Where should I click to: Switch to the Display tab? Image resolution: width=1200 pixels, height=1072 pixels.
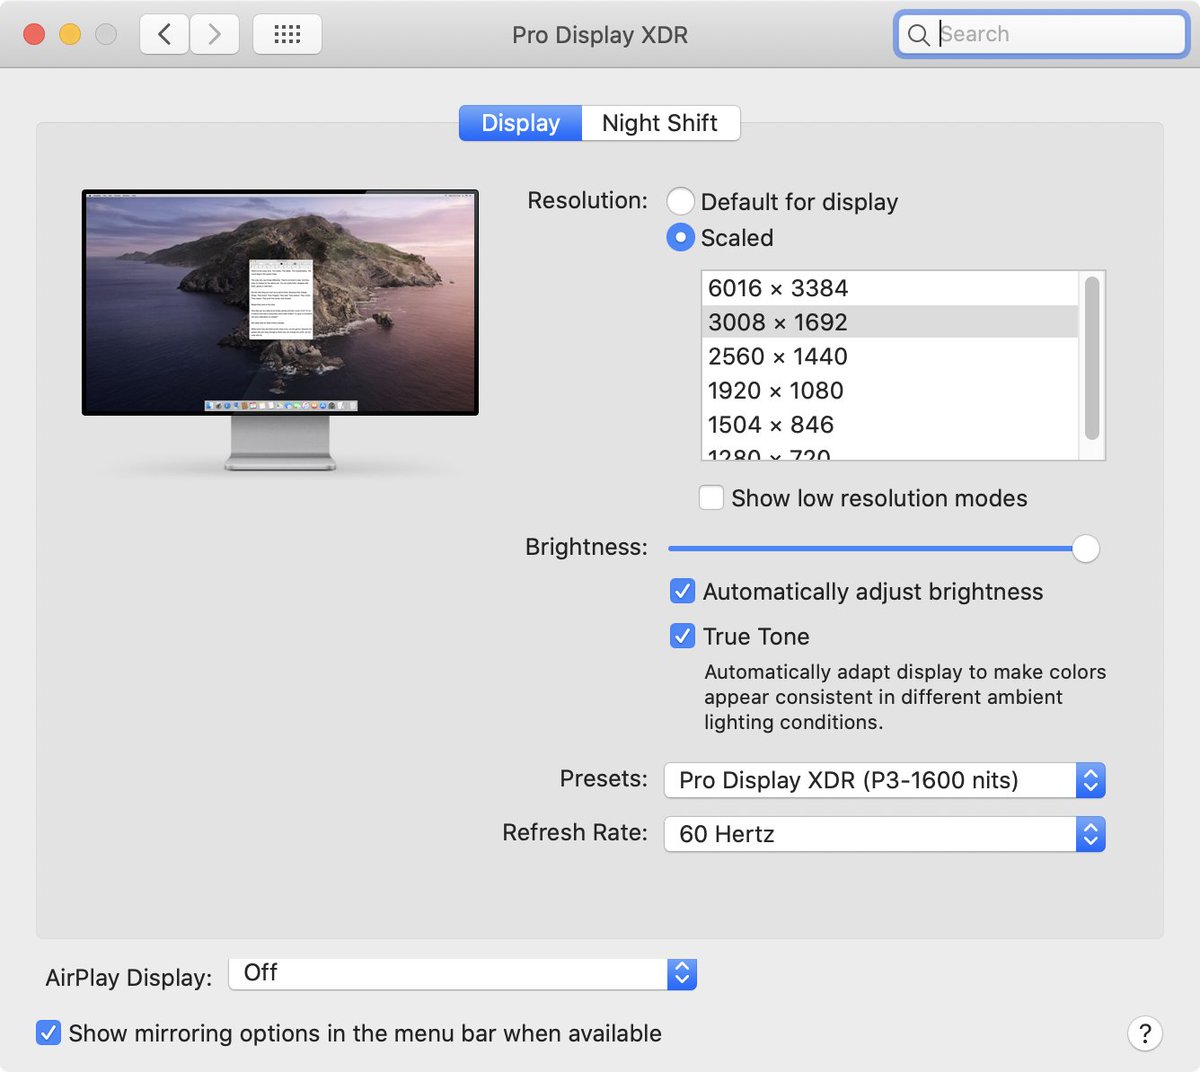point(520,123)
